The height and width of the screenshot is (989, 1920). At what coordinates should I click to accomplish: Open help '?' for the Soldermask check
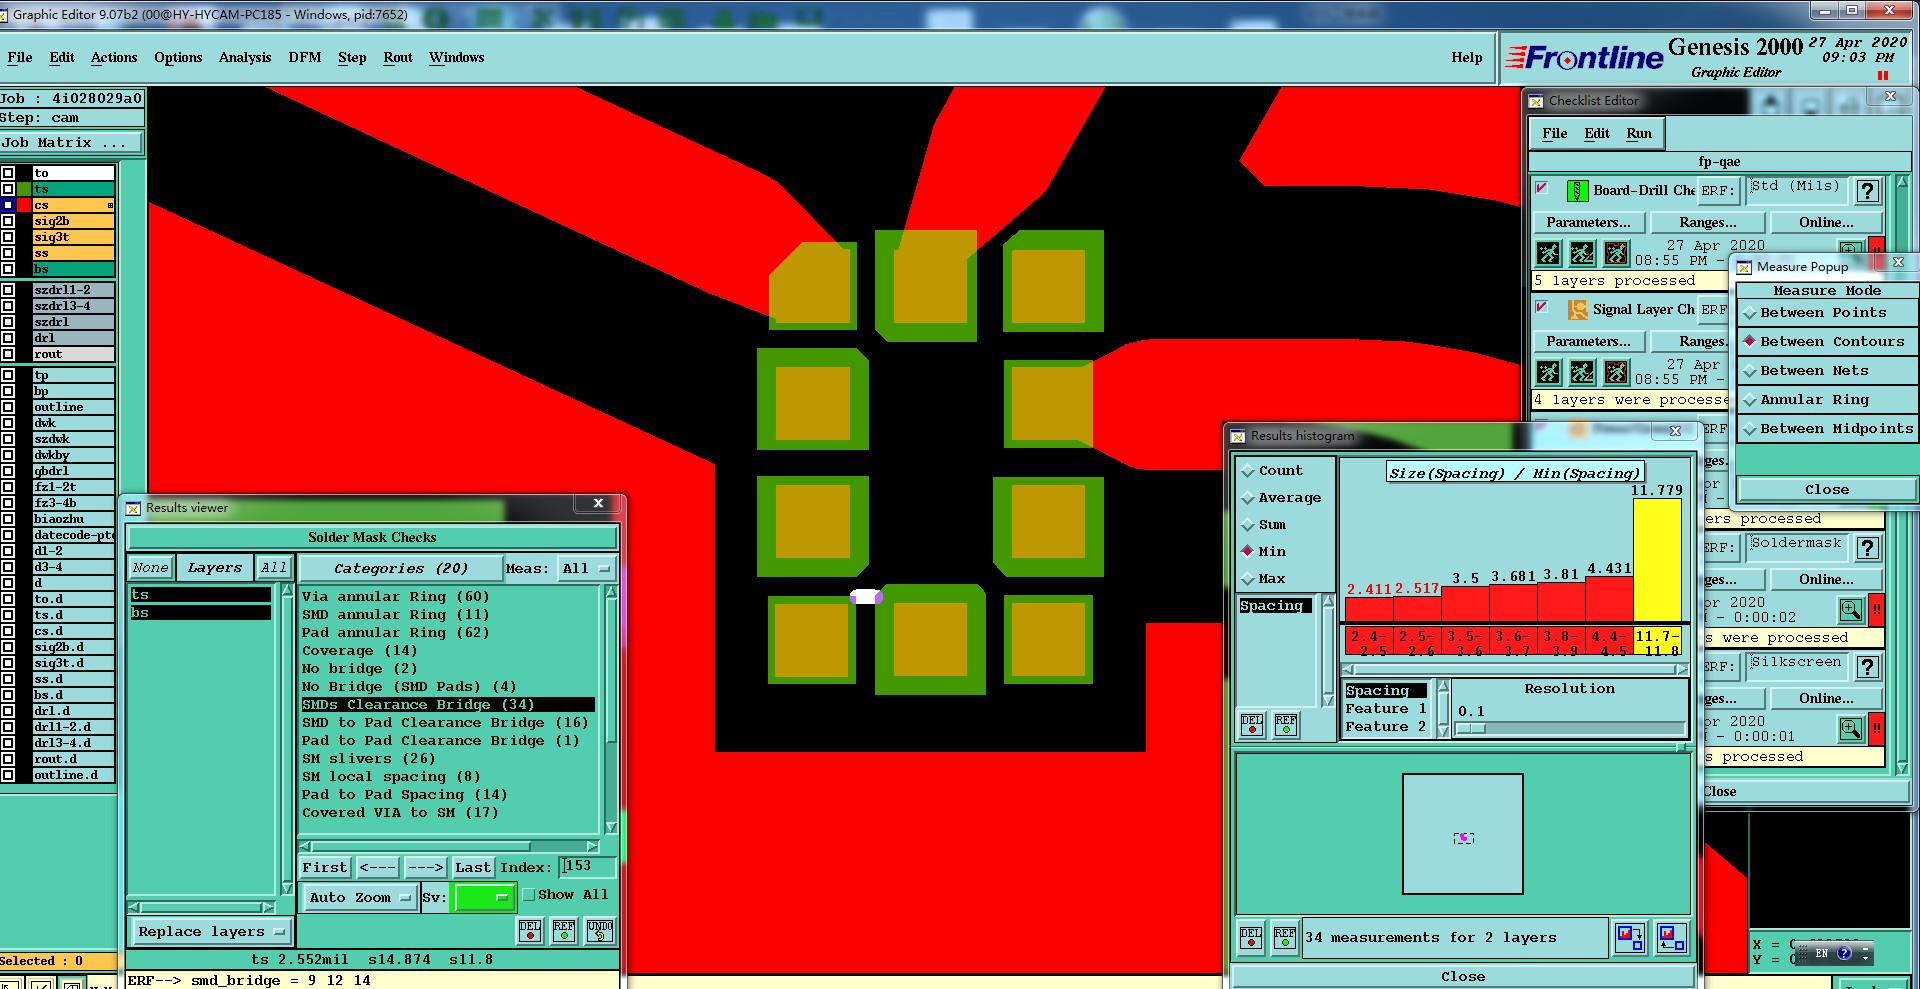coord(1866,548)
